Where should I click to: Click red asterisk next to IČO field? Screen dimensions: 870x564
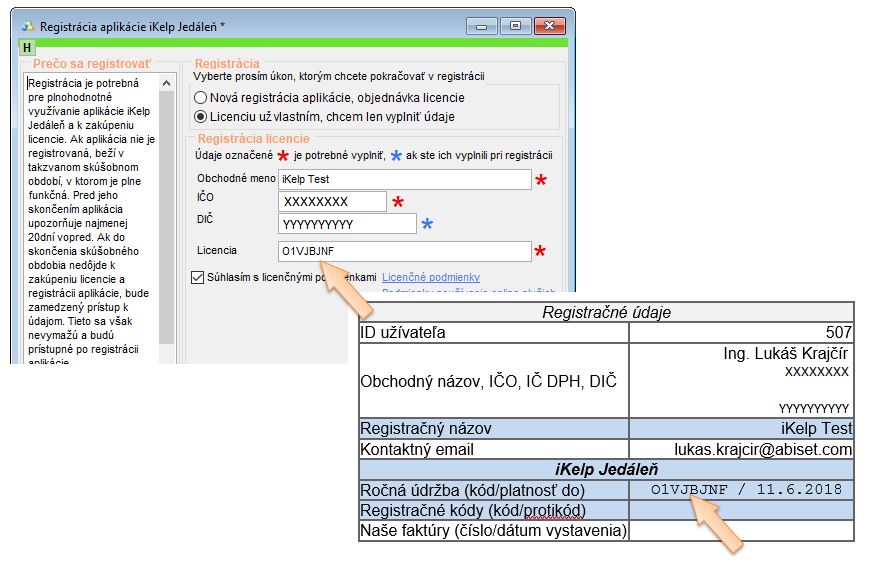(397, 203)
